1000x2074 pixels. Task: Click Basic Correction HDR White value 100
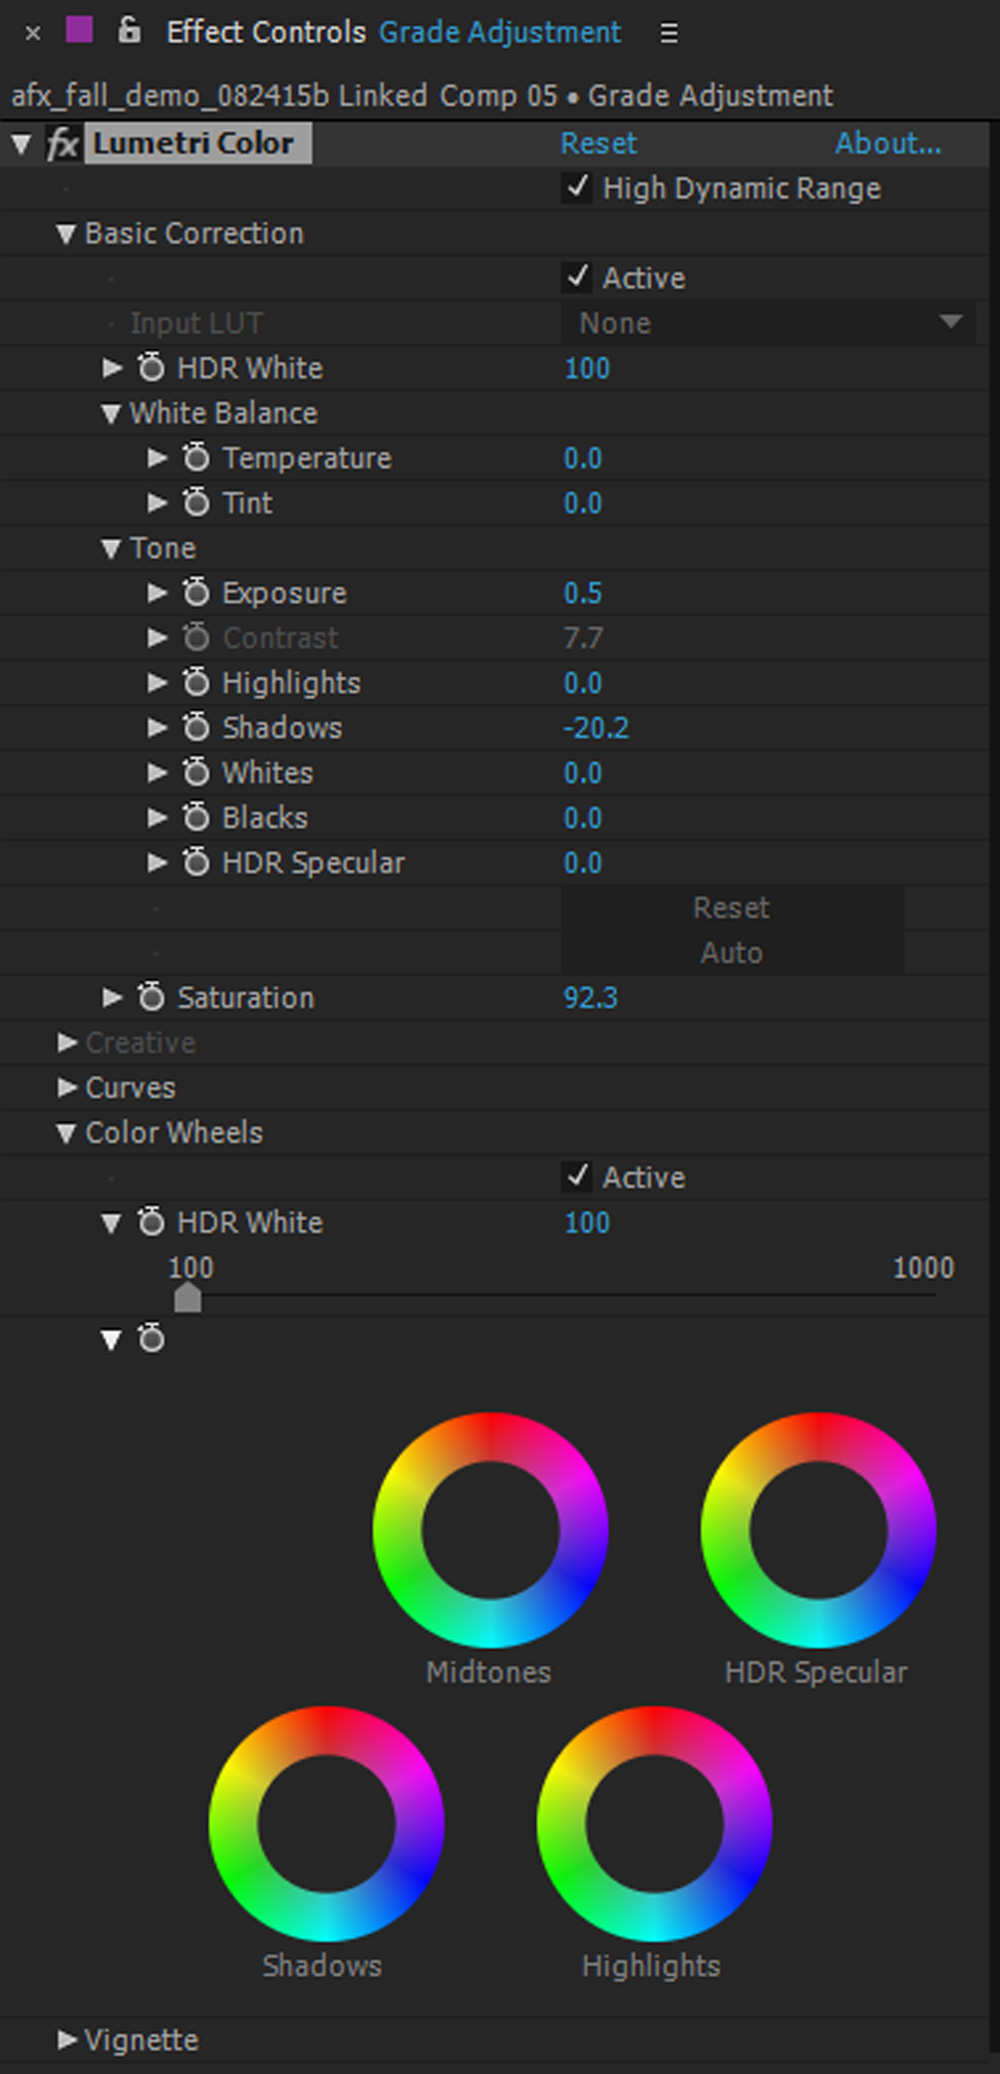coord(587,368)
